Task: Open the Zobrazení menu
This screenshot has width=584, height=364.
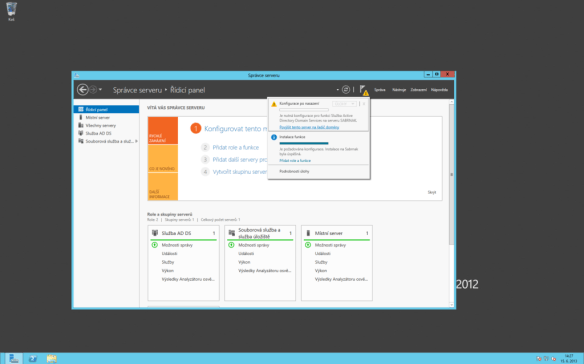Action: pos(419,90)
